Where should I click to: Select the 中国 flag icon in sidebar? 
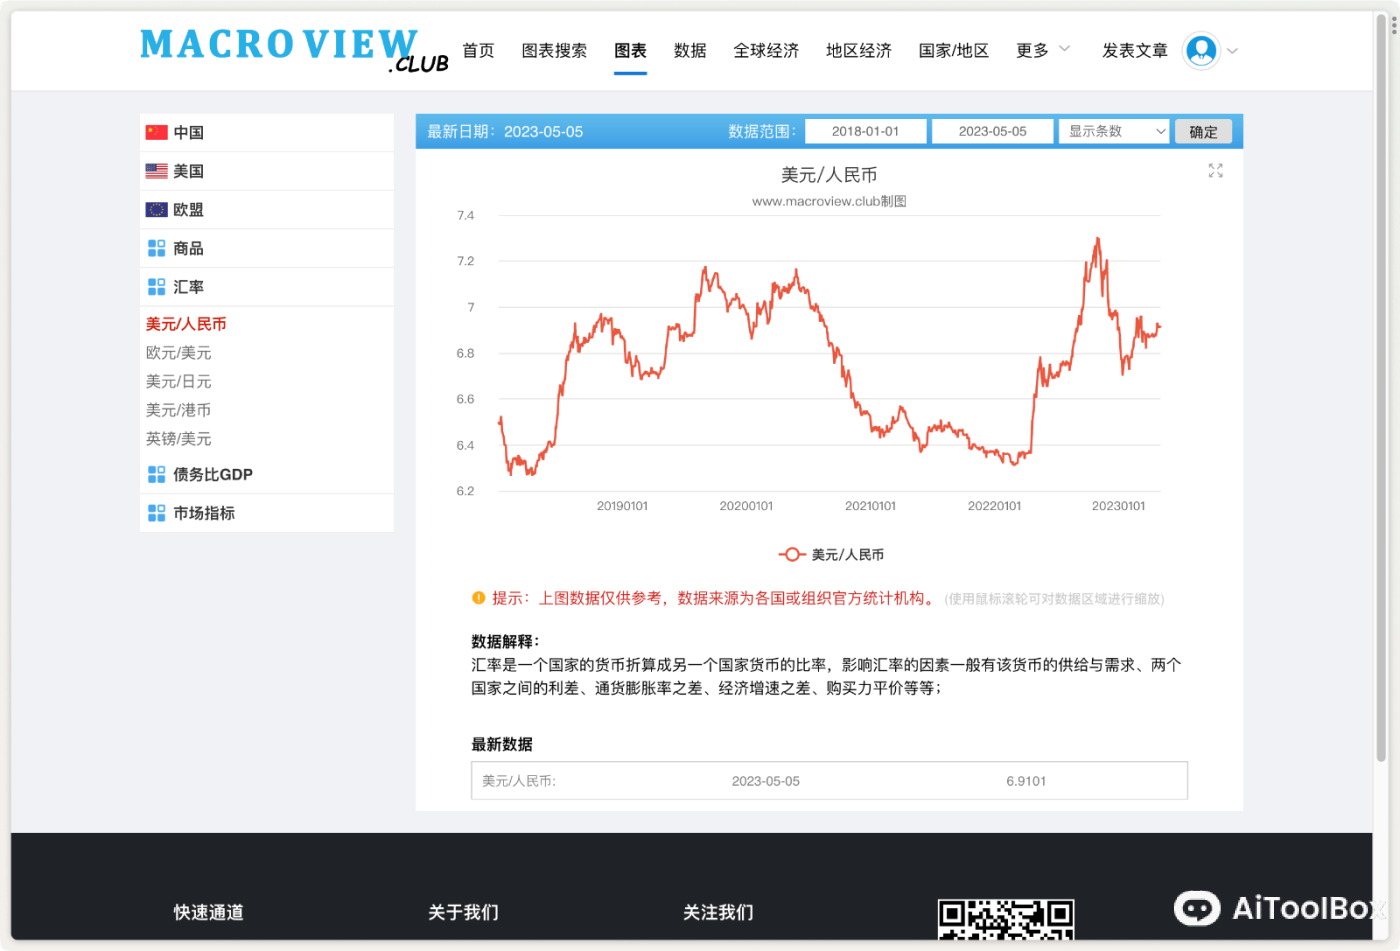click(x=157, y=132)
